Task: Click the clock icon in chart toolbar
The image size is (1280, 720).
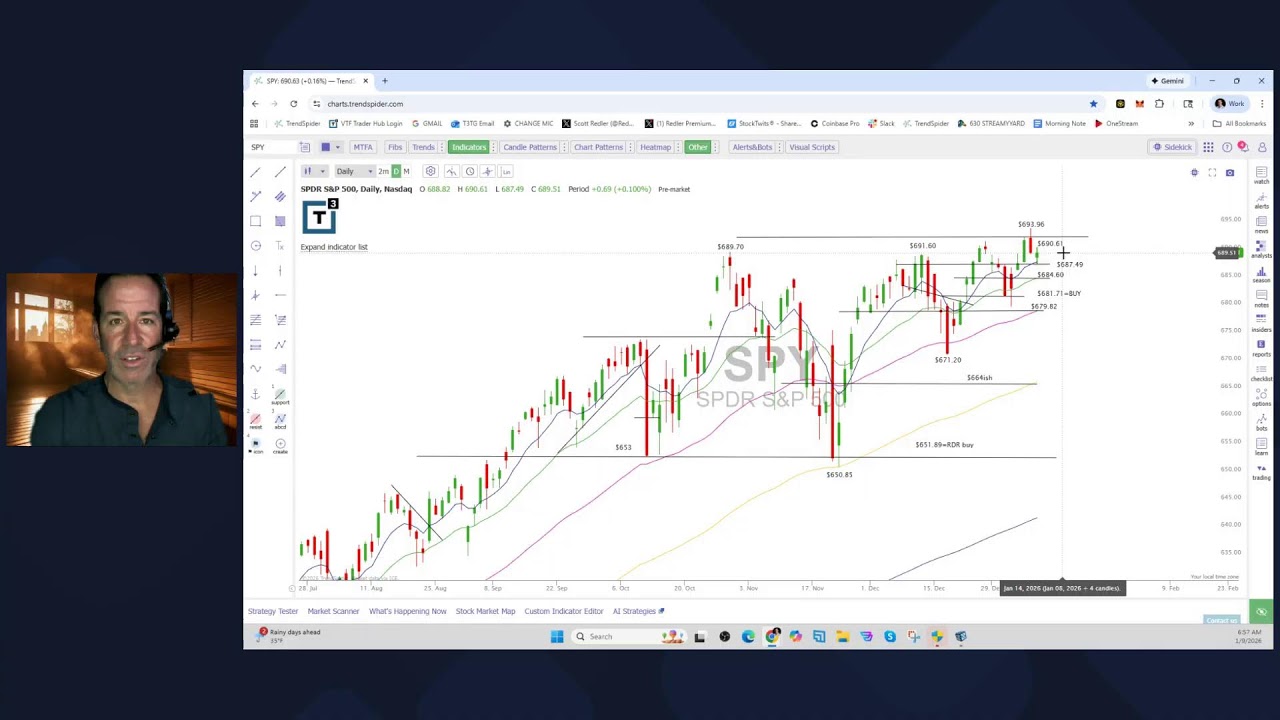Action: point(470,171)
